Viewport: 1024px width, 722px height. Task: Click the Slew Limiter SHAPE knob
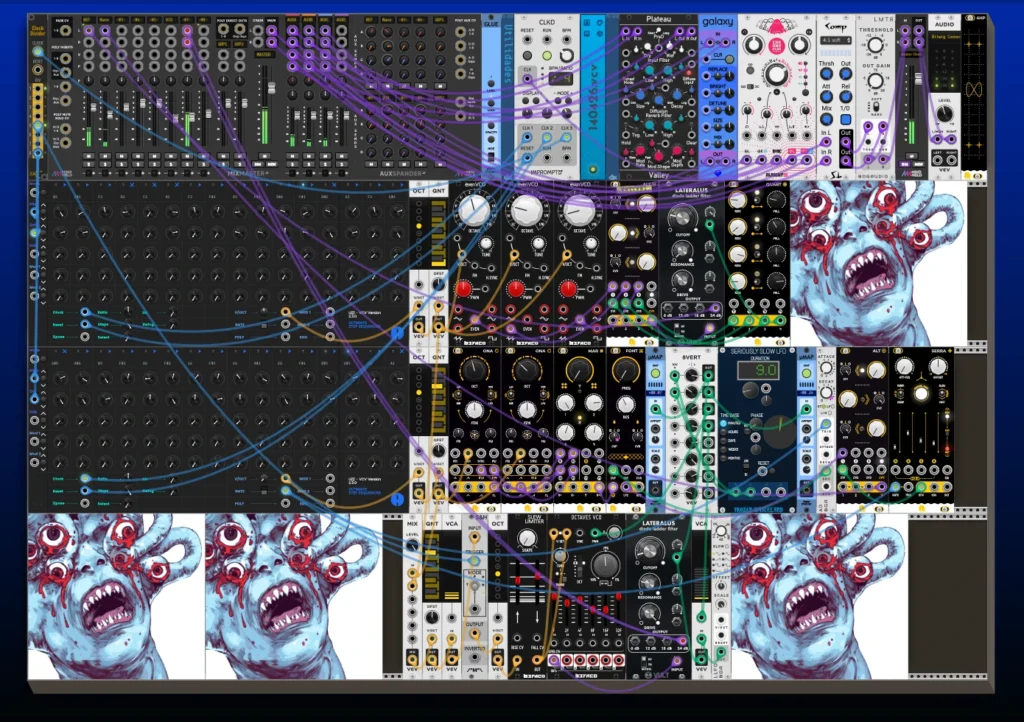(x=527, y=539)
